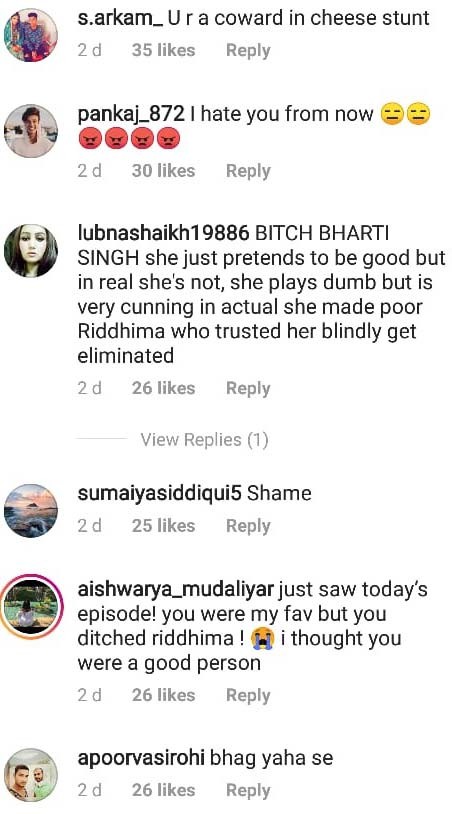This screenshot has width=452, height=814.
Task: Open s.arkam_ username link
Action: 120,19
